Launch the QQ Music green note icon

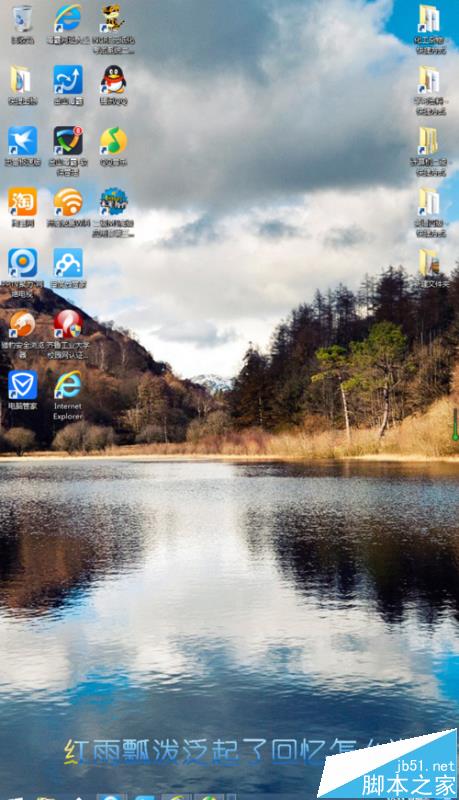click(x=113, y=143)
